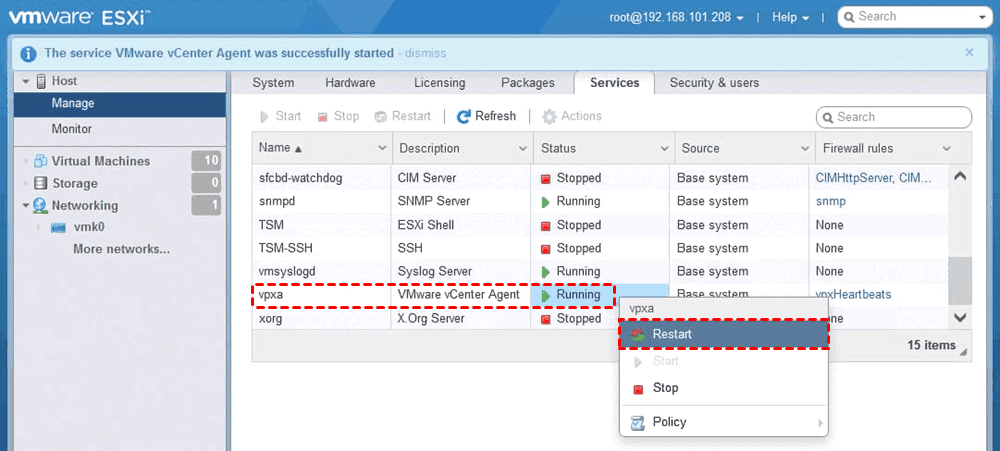Viewport: 1000px width, 451px height.
Task: Click the services list scrollbar thumb
Action: click(x=960, y=281)
